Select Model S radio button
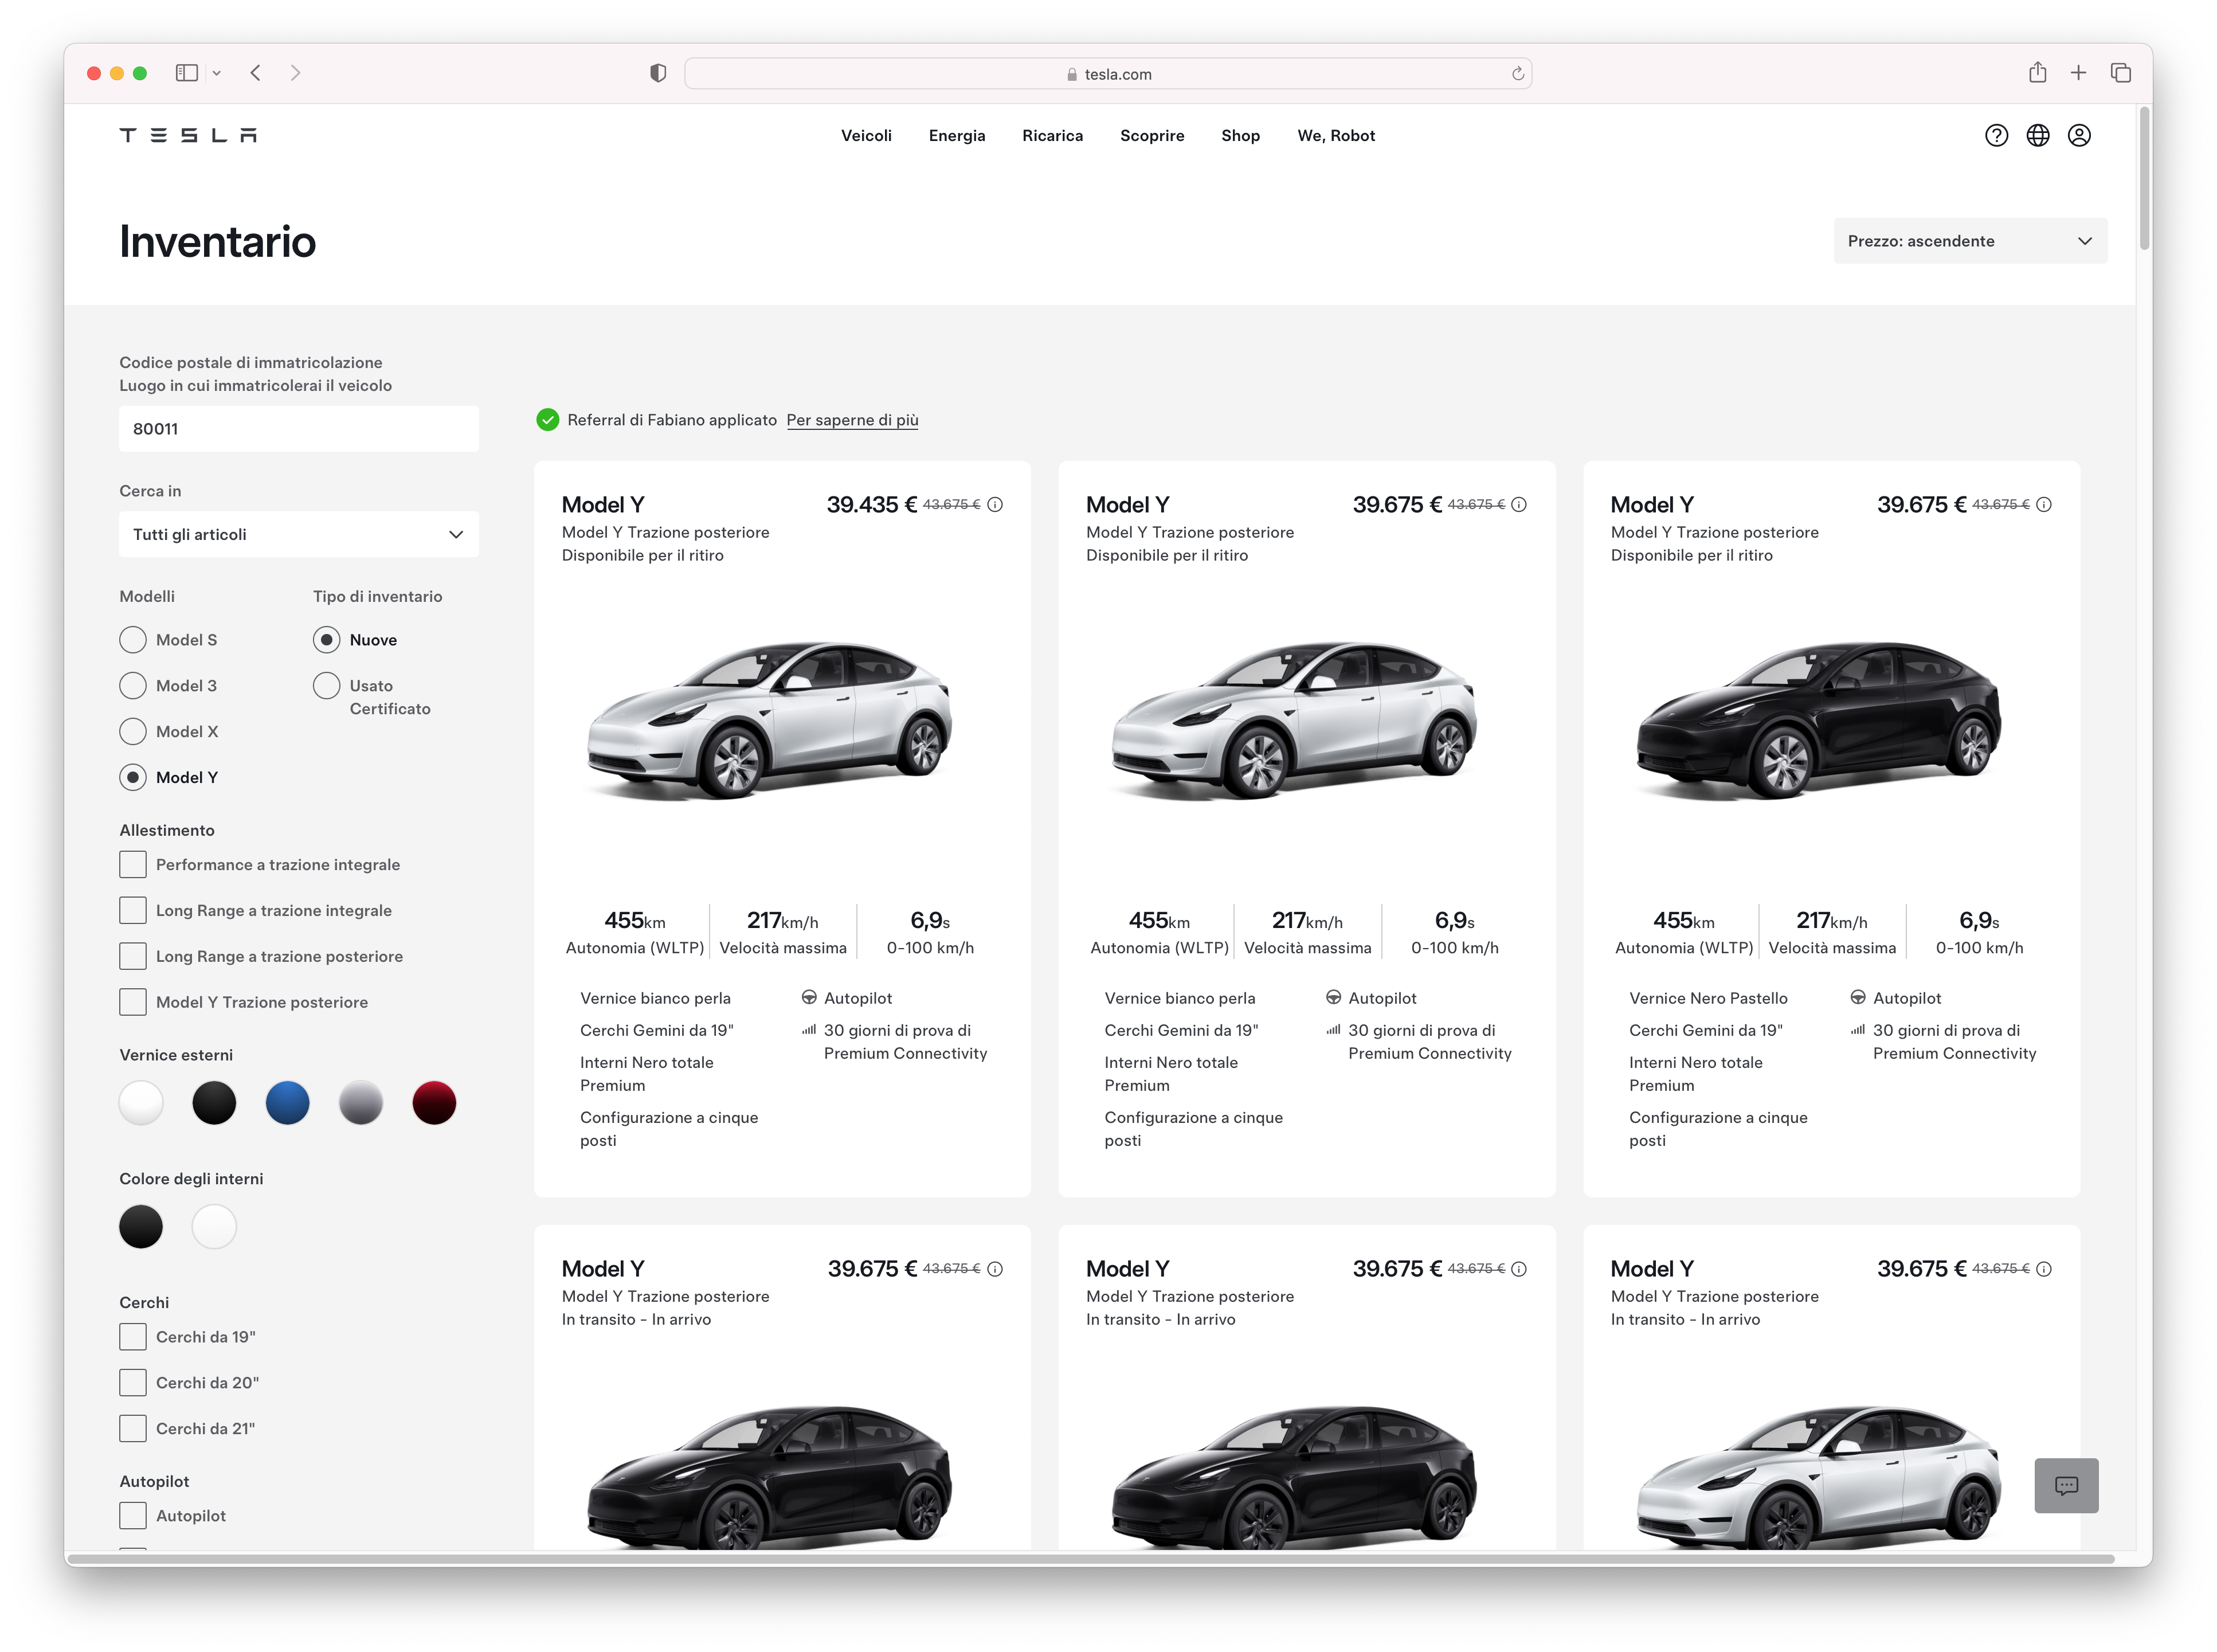This screenshot has width=2217, height=1652. click(133, 640)
